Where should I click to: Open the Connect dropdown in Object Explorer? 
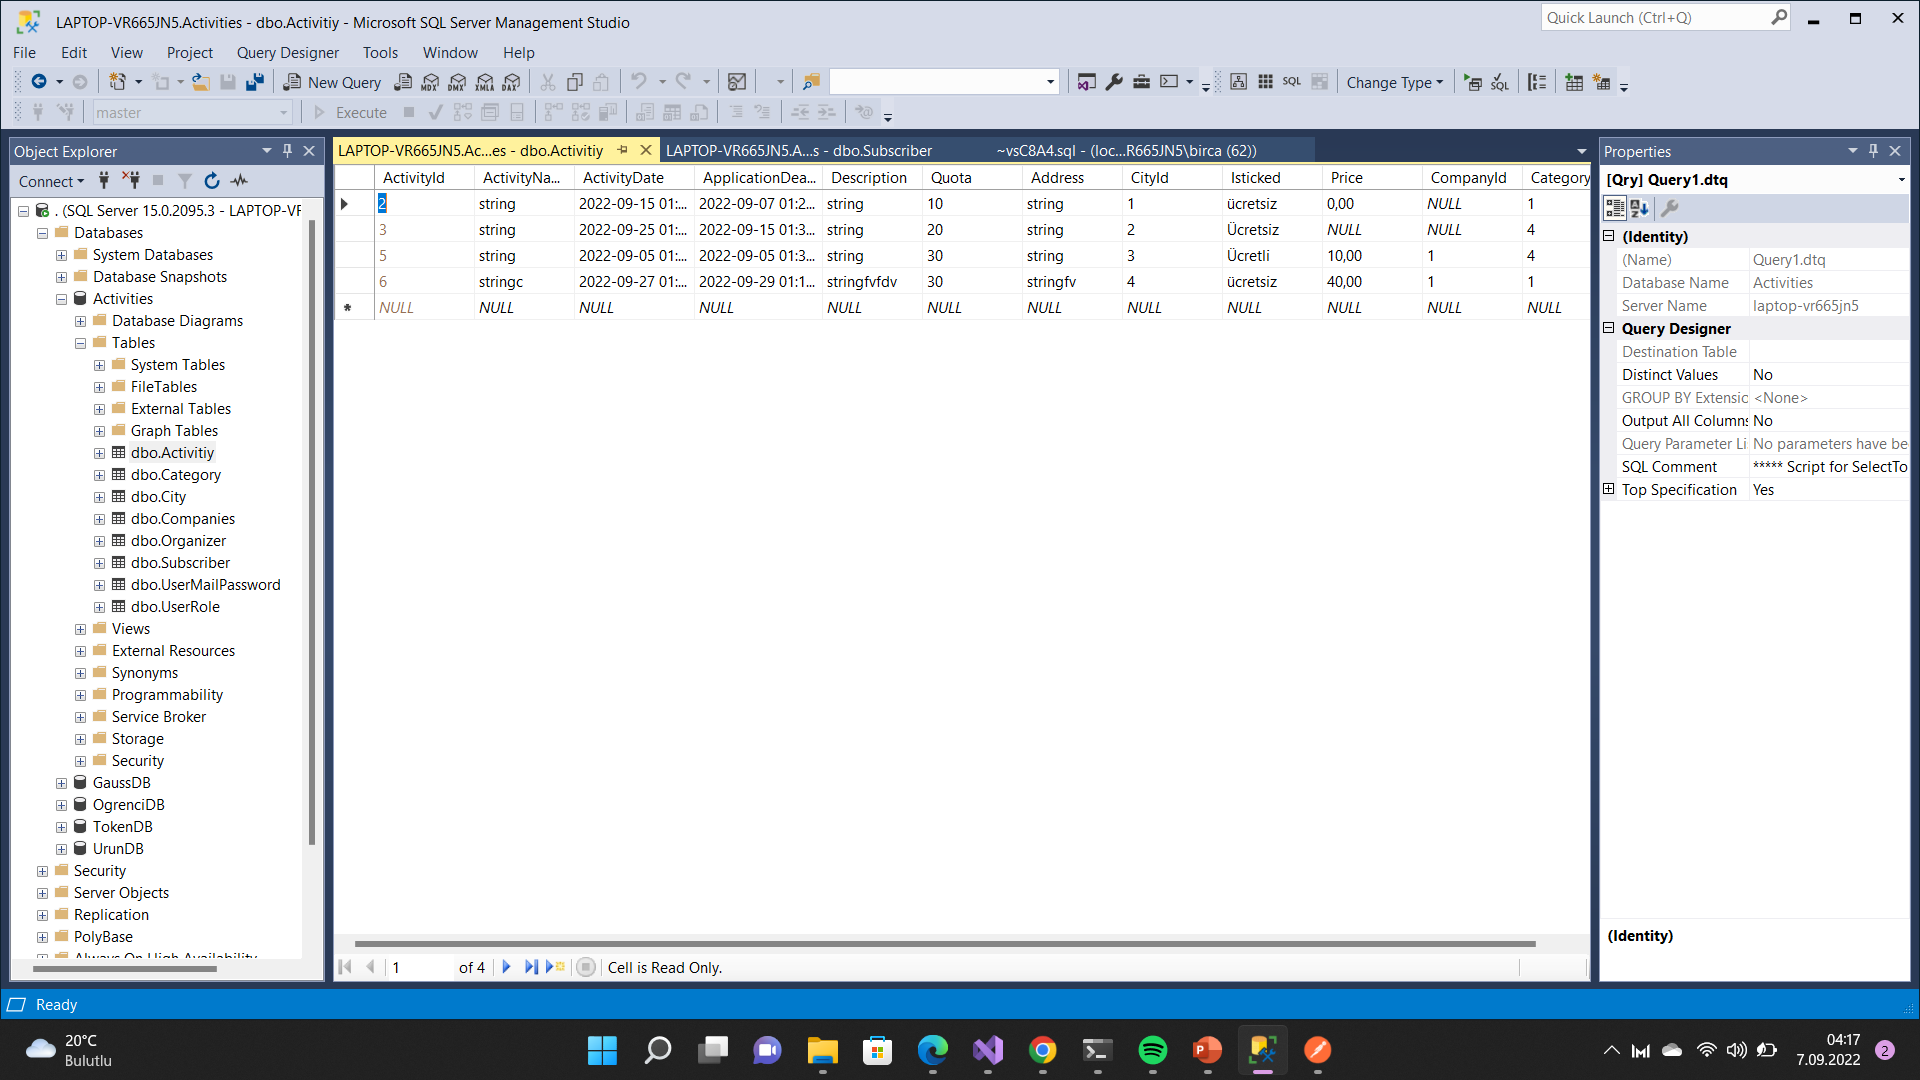(x=51, y=181)
